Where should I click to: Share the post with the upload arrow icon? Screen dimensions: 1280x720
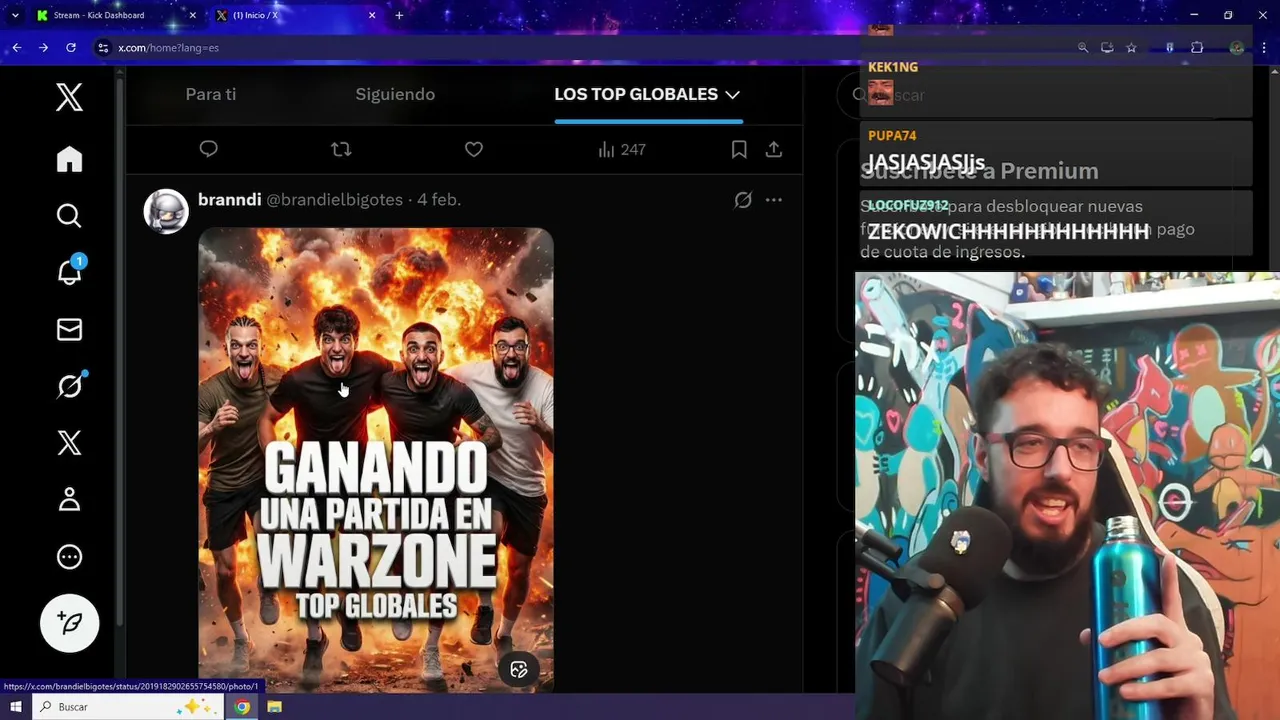[x=774, y=149]
